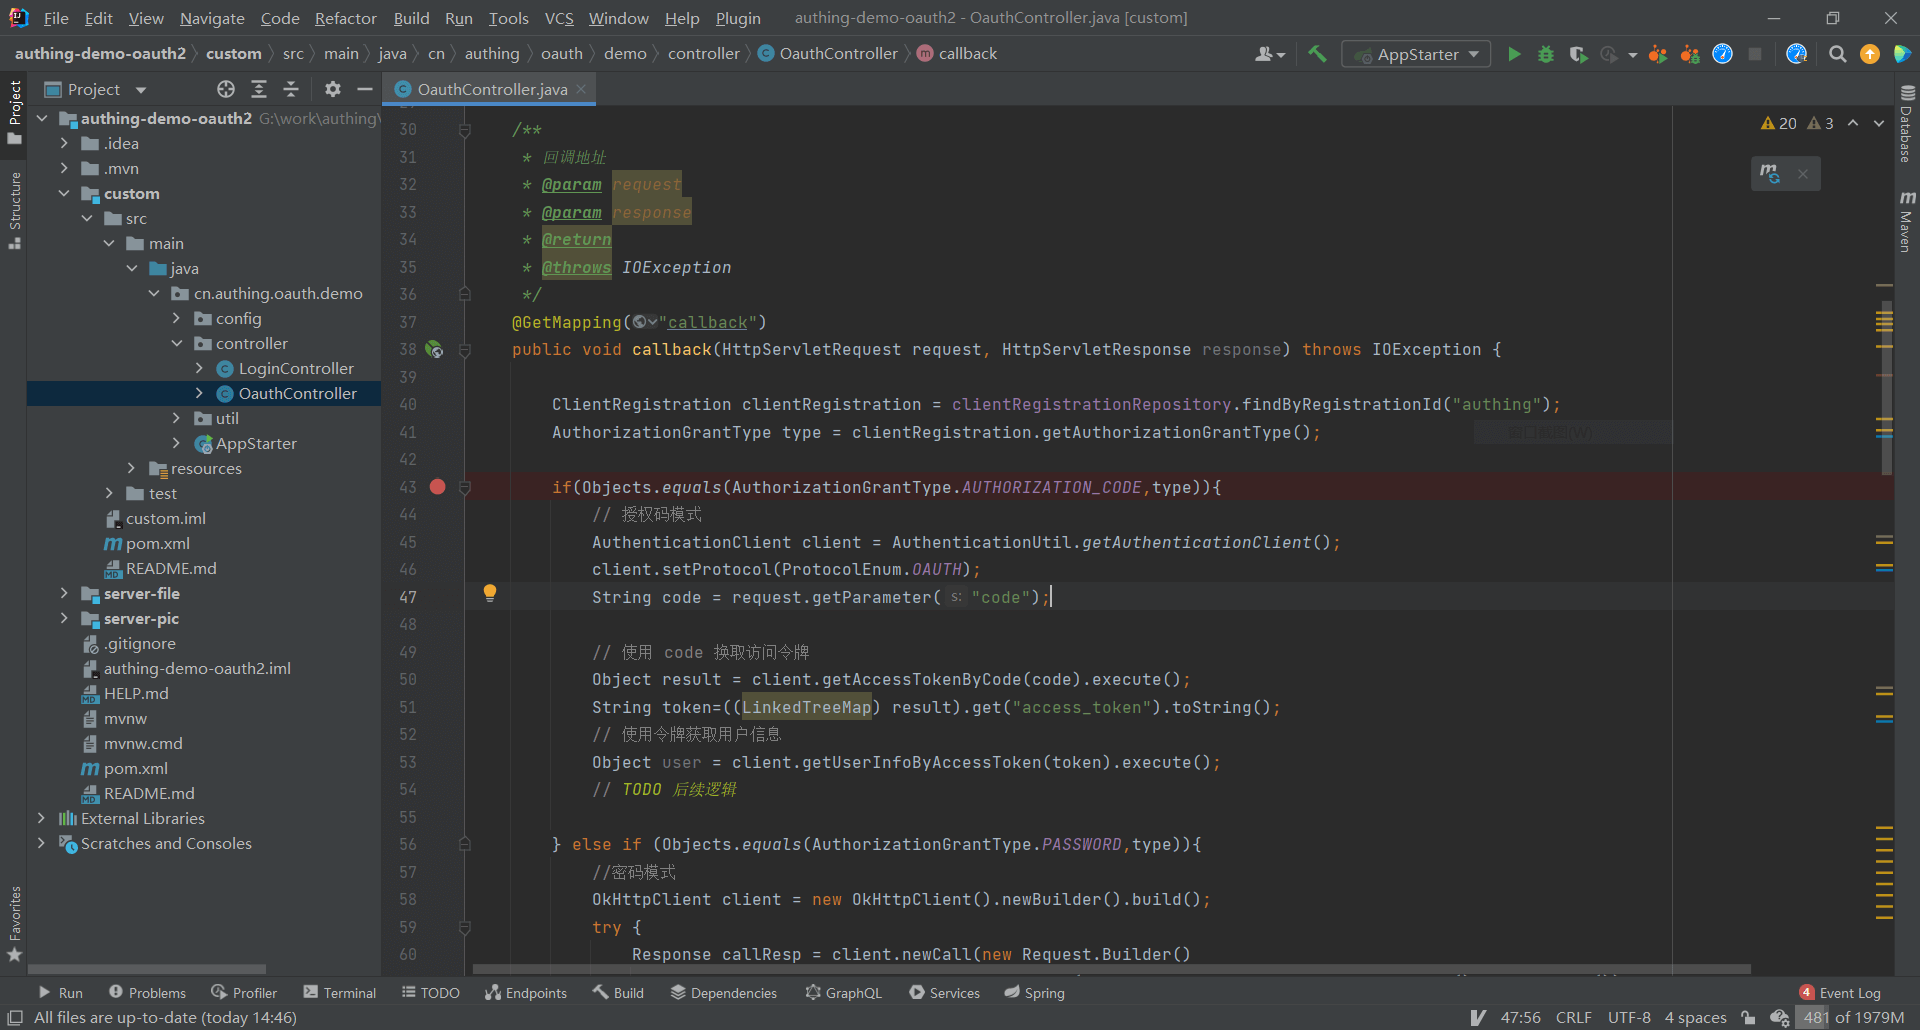Viewport: 1920px width, 1030px height.
Task: Click the locate-in-project crosshair icon
Action: pos(226,90)
